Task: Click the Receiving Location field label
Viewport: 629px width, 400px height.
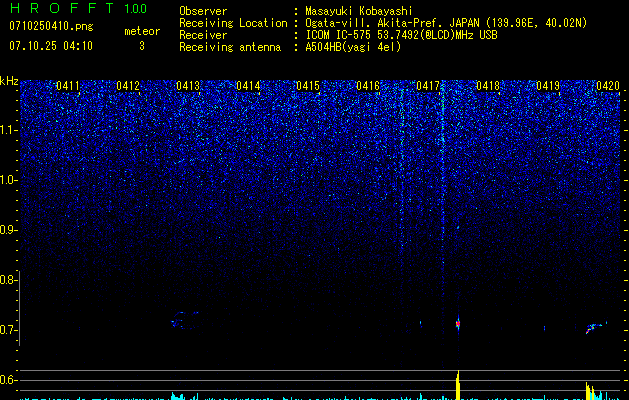Action: [x=233, y=23]
